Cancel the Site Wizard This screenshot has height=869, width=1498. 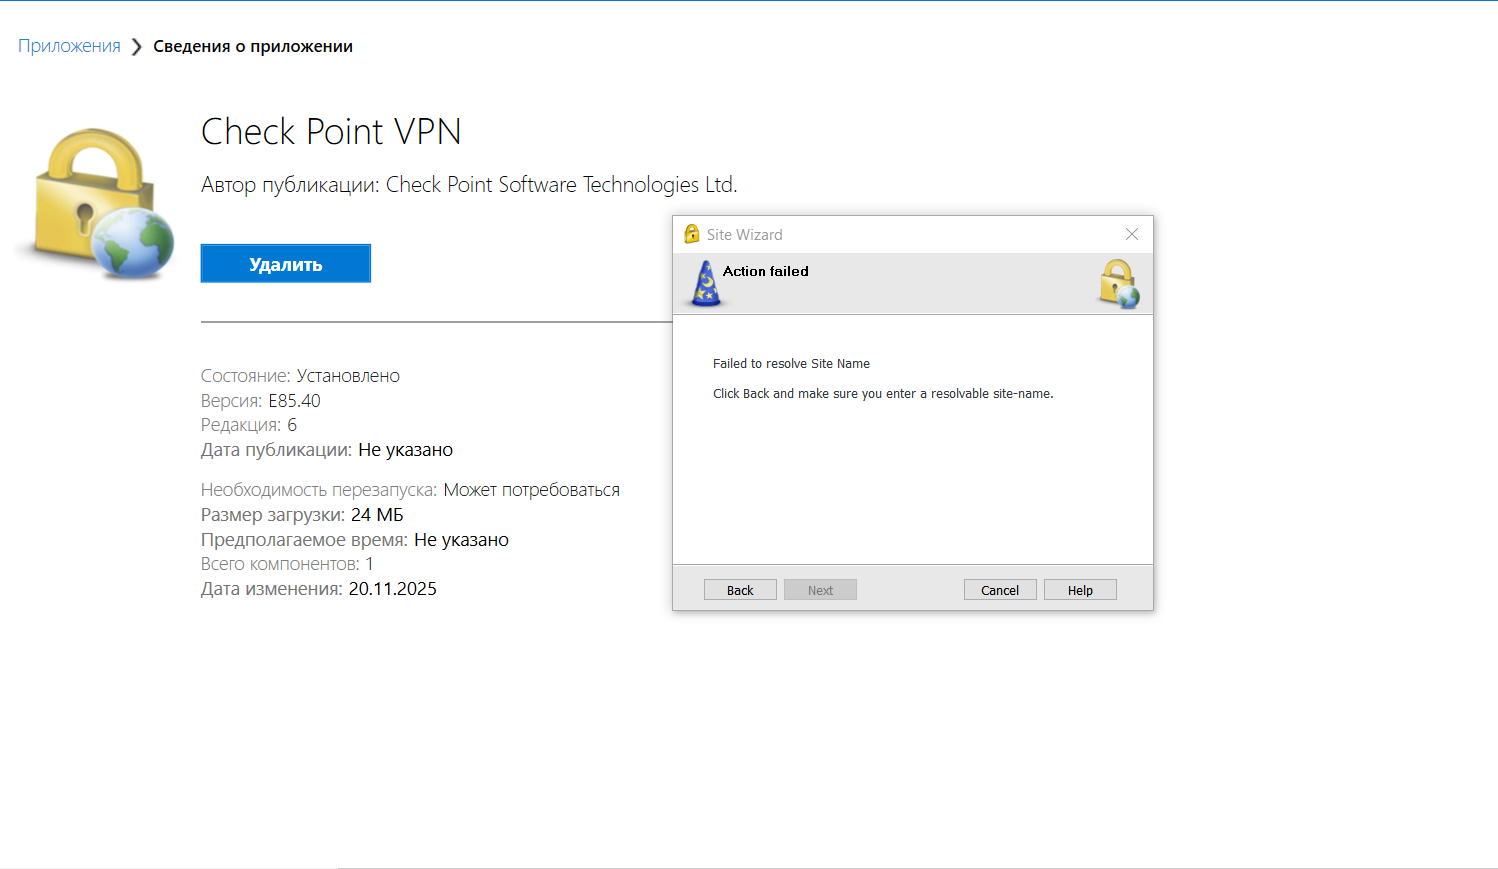[x=1000, y=590]
